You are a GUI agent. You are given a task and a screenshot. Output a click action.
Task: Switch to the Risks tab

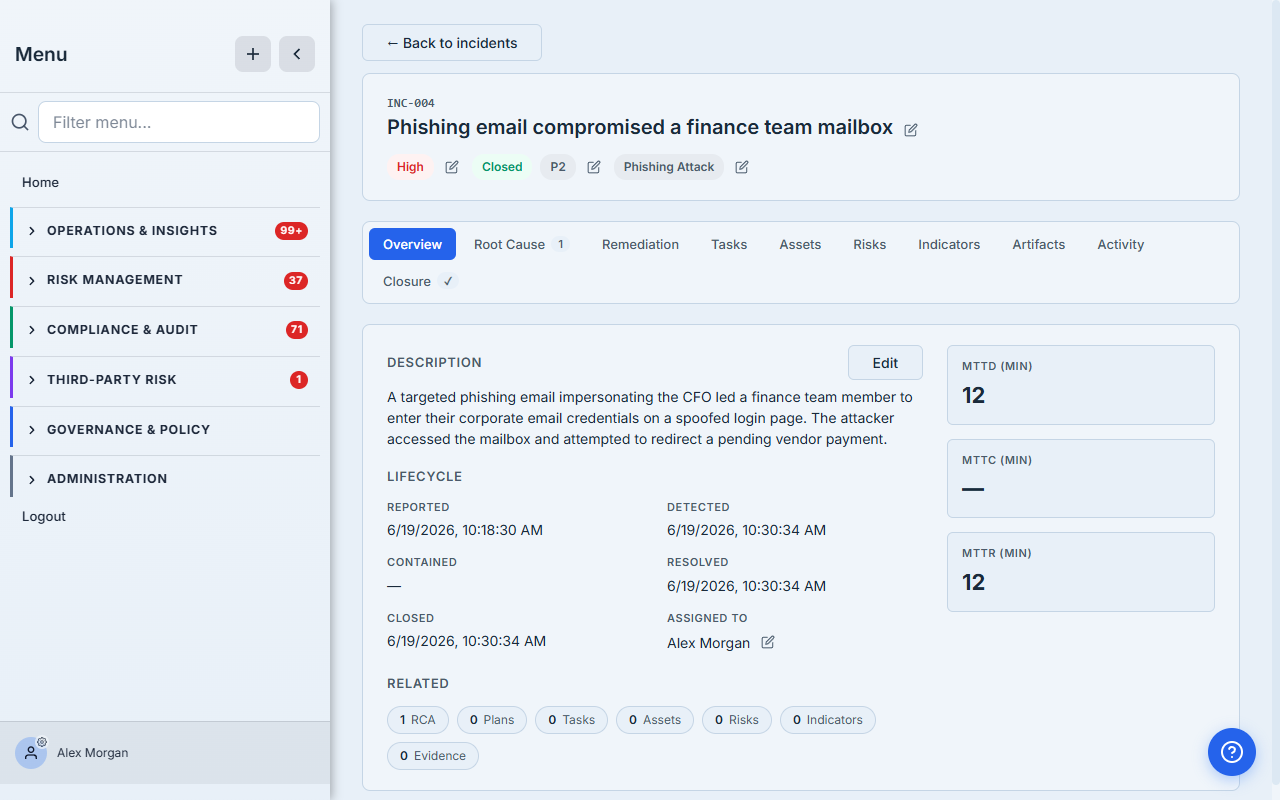[x=870, y=244]
